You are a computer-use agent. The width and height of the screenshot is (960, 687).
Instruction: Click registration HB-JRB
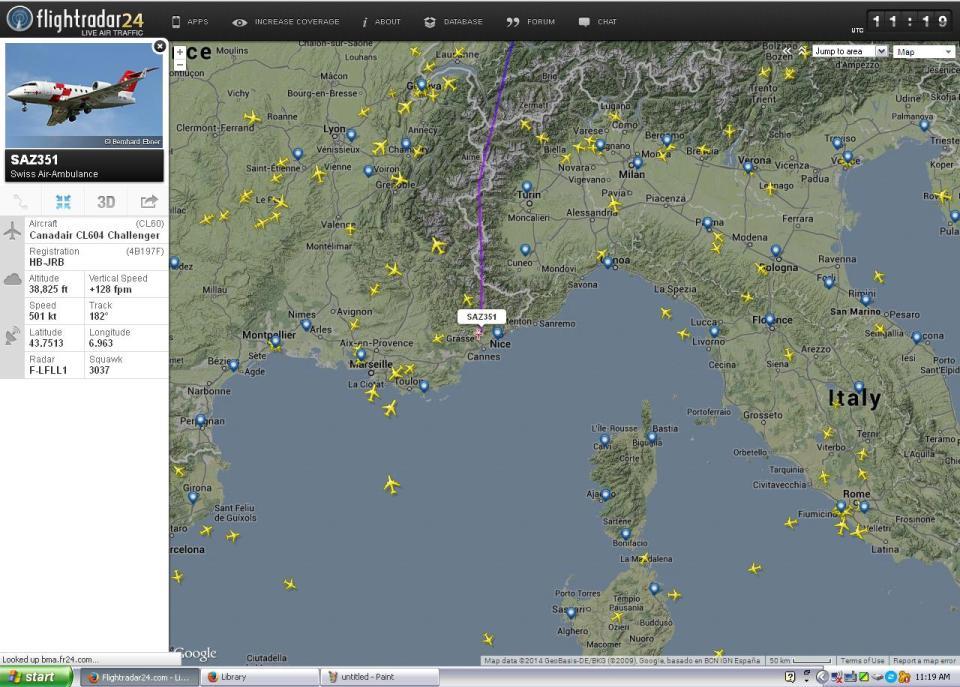click(x=47, y=262)
